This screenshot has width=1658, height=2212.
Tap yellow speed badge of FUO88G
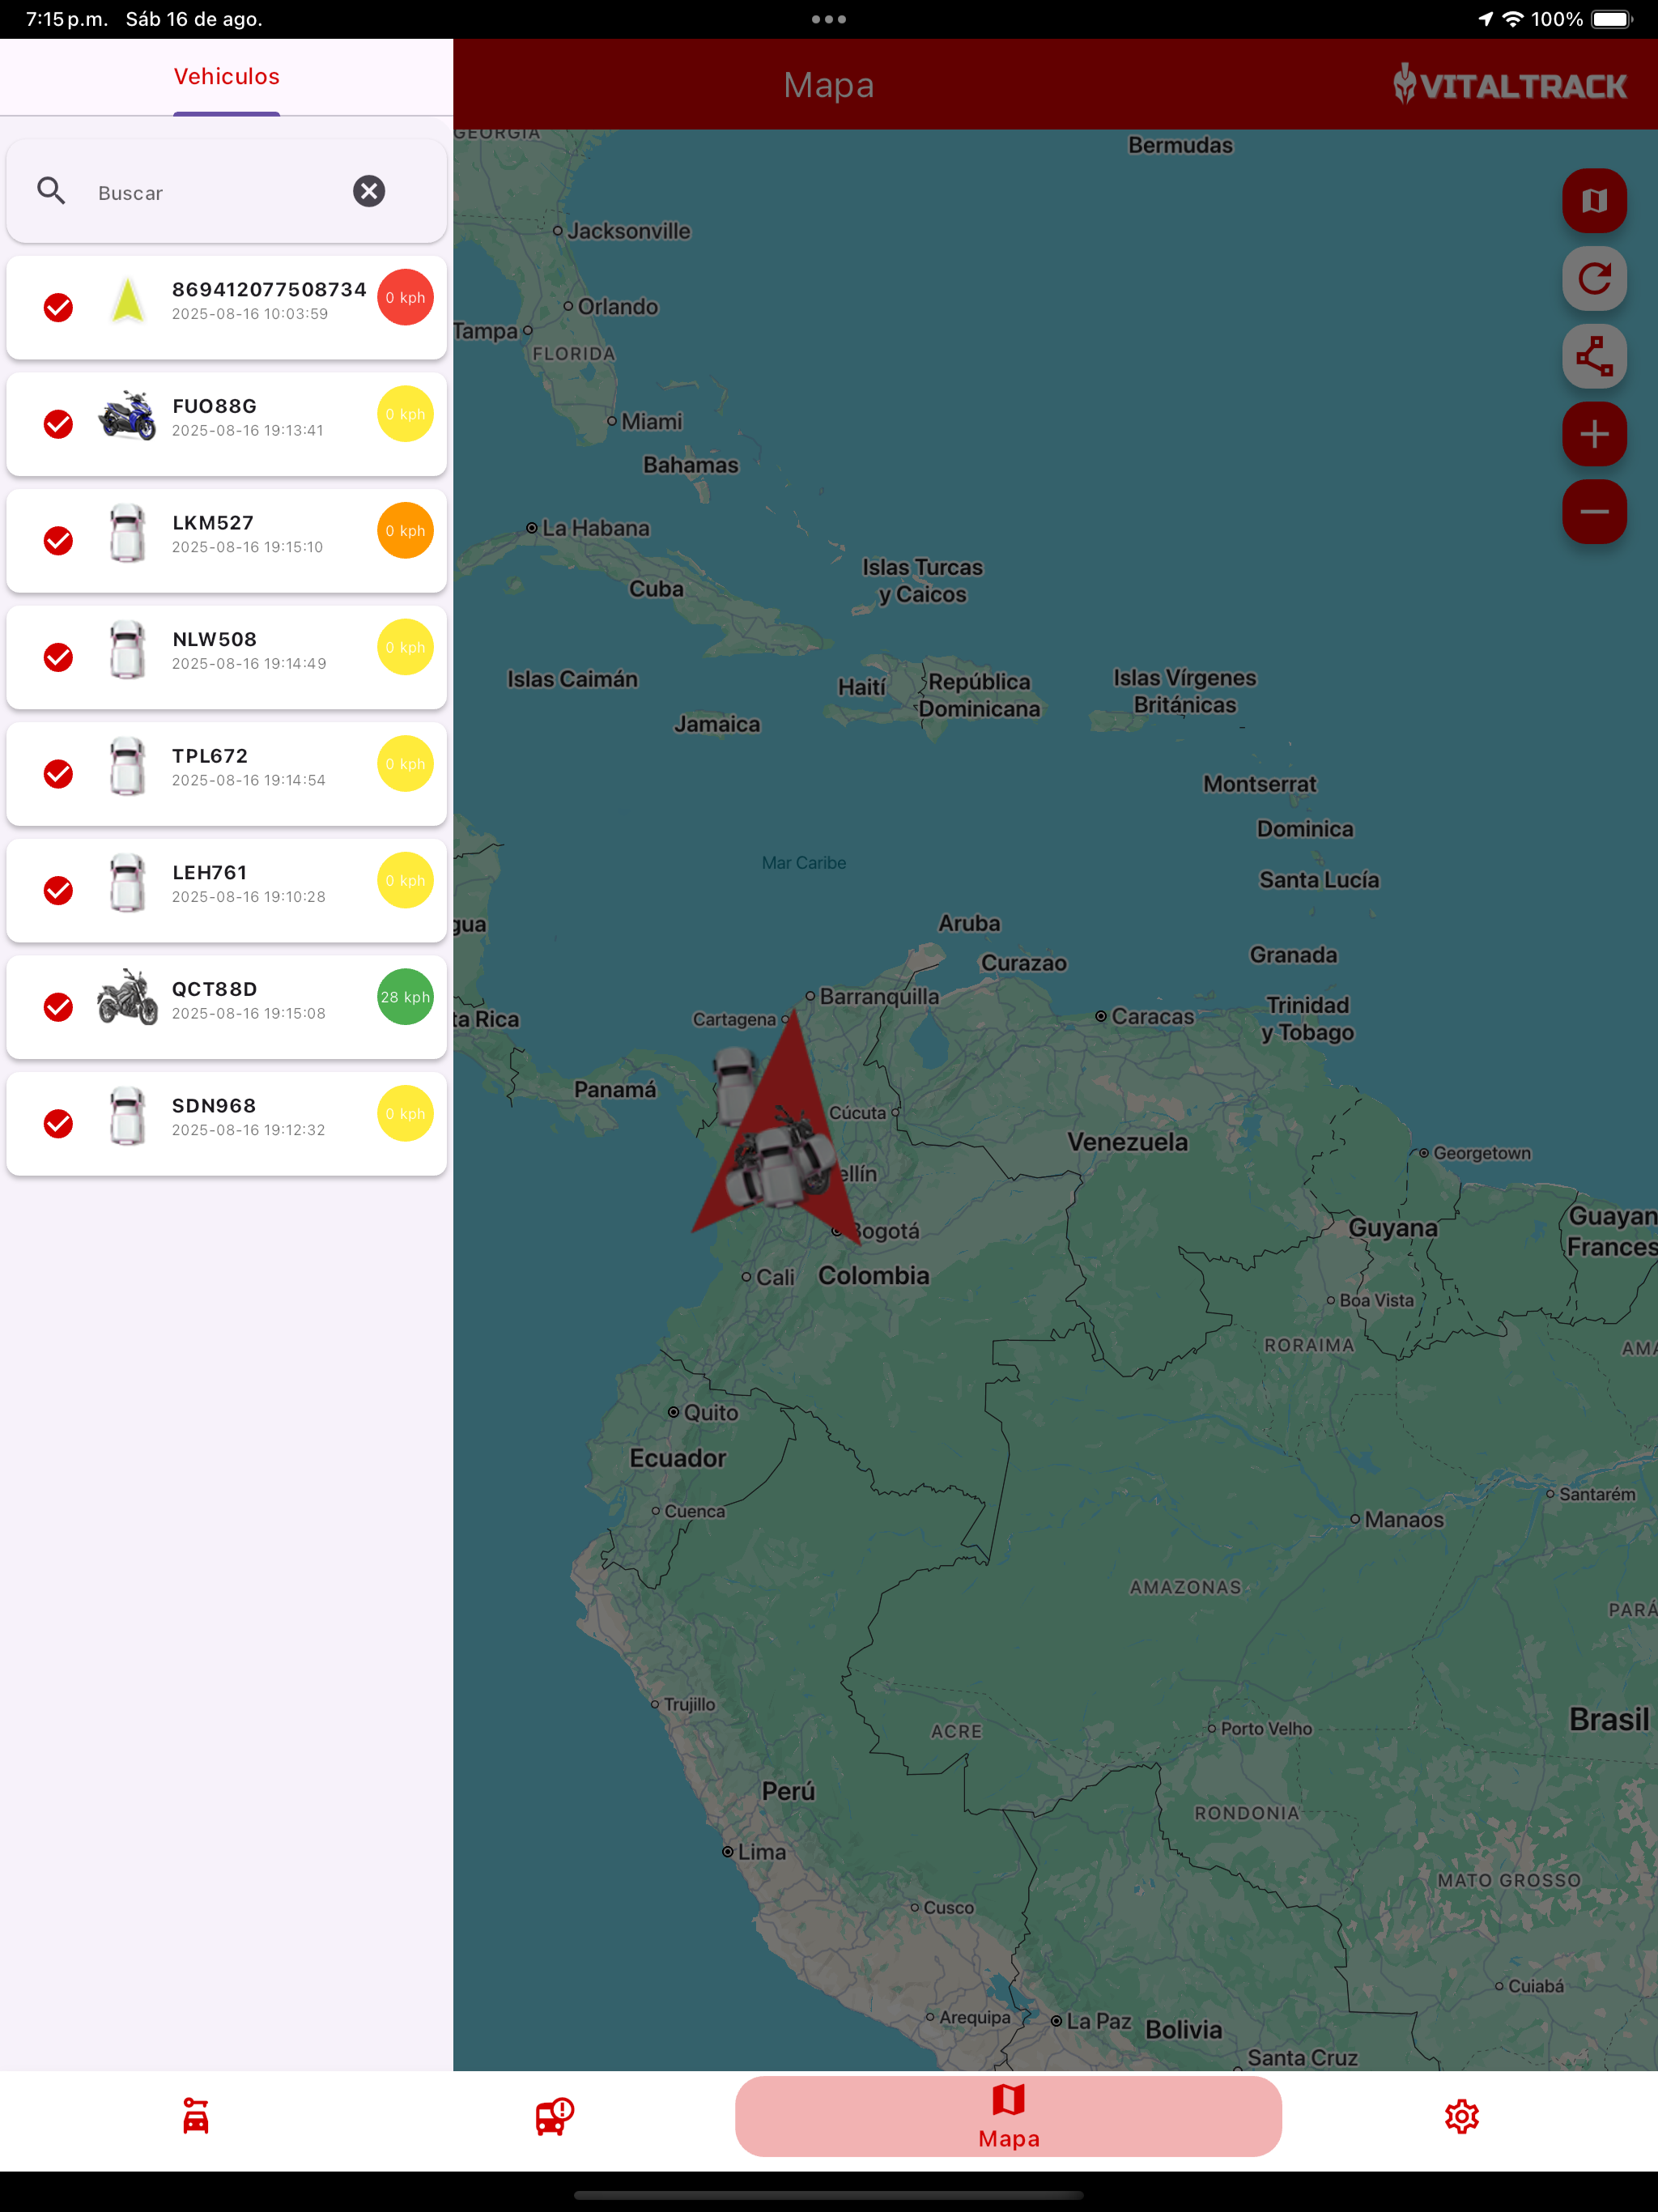tap(405, 414)
